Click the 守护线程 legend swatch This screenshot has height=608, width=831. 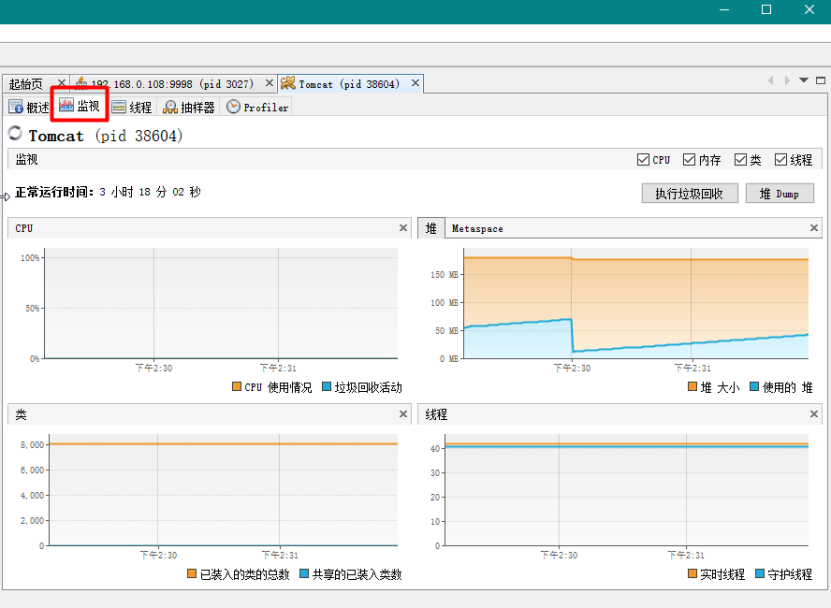tap(759, 574)
